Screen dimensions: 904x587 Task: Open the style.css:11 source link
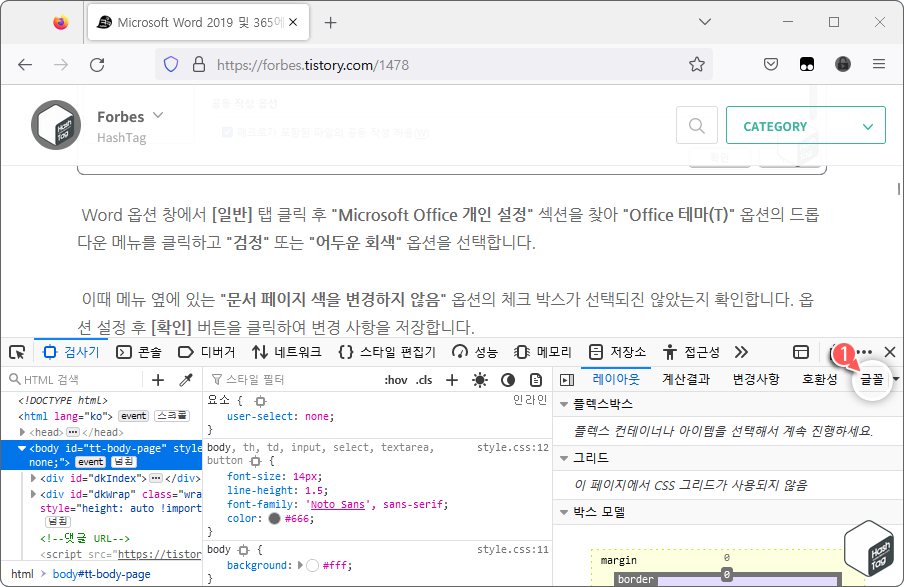(x=513, y=550)
